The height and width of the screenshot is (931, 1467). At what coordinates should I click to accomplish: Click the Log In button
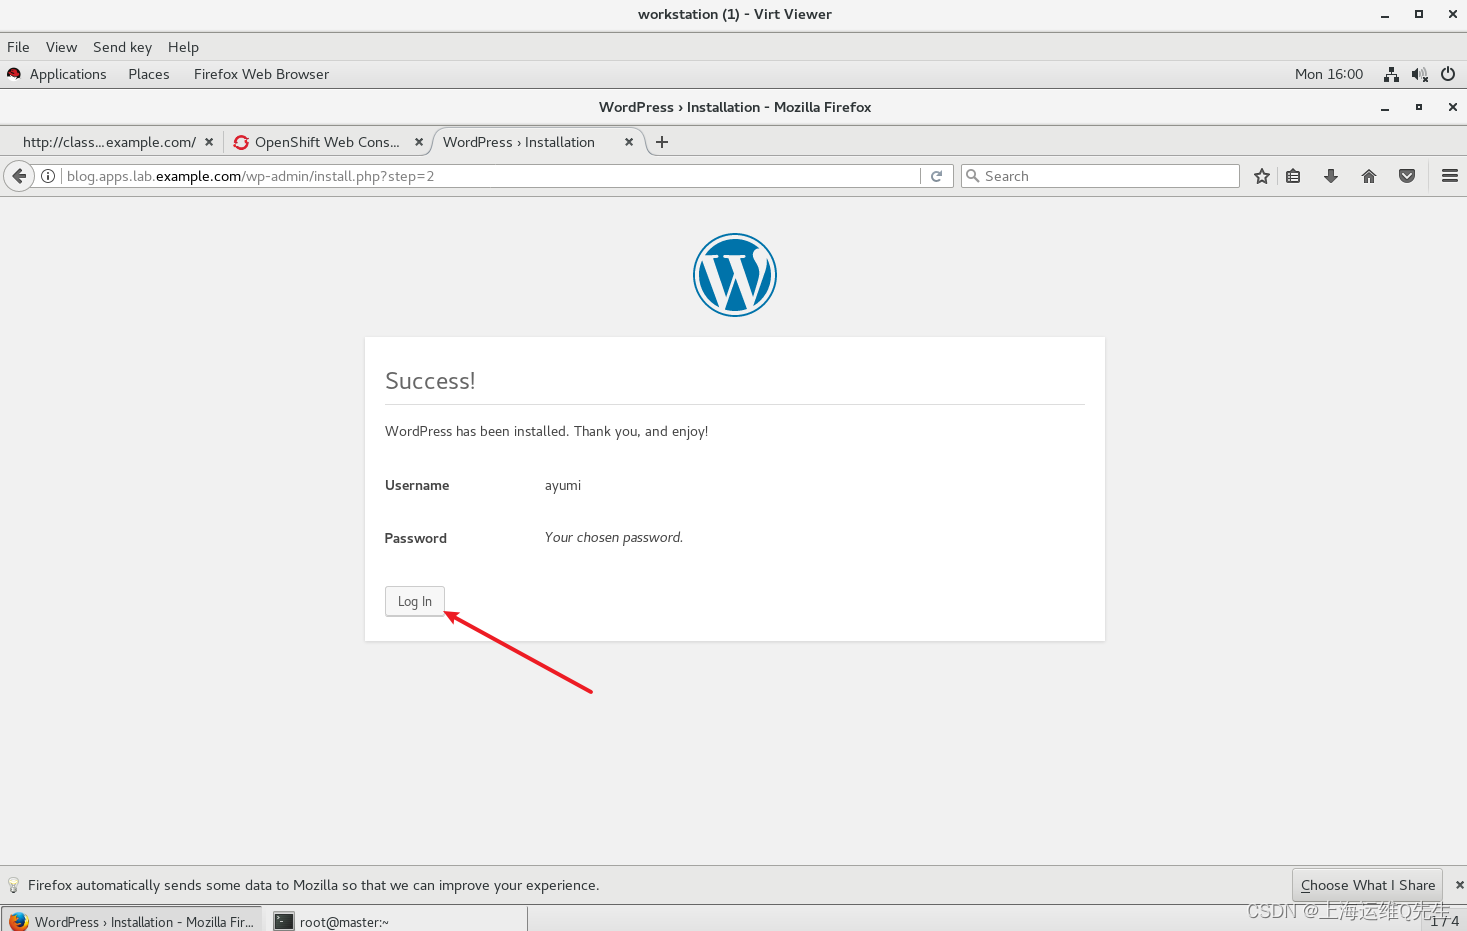coord(415,601)
